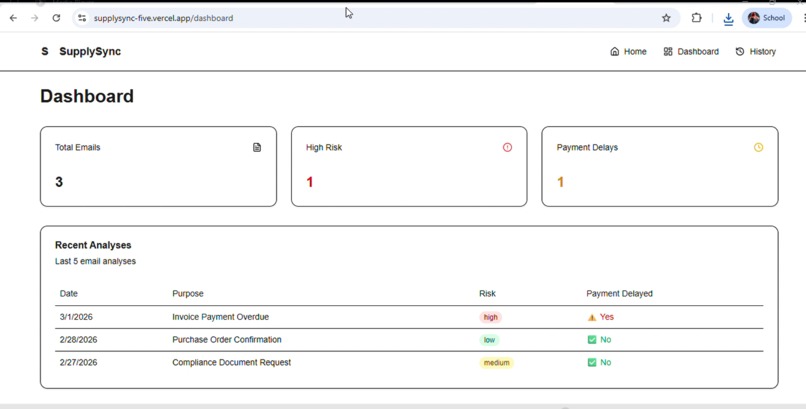806x409 pixels.
Task: Click the Risk column header
Action: pos(487,293)
